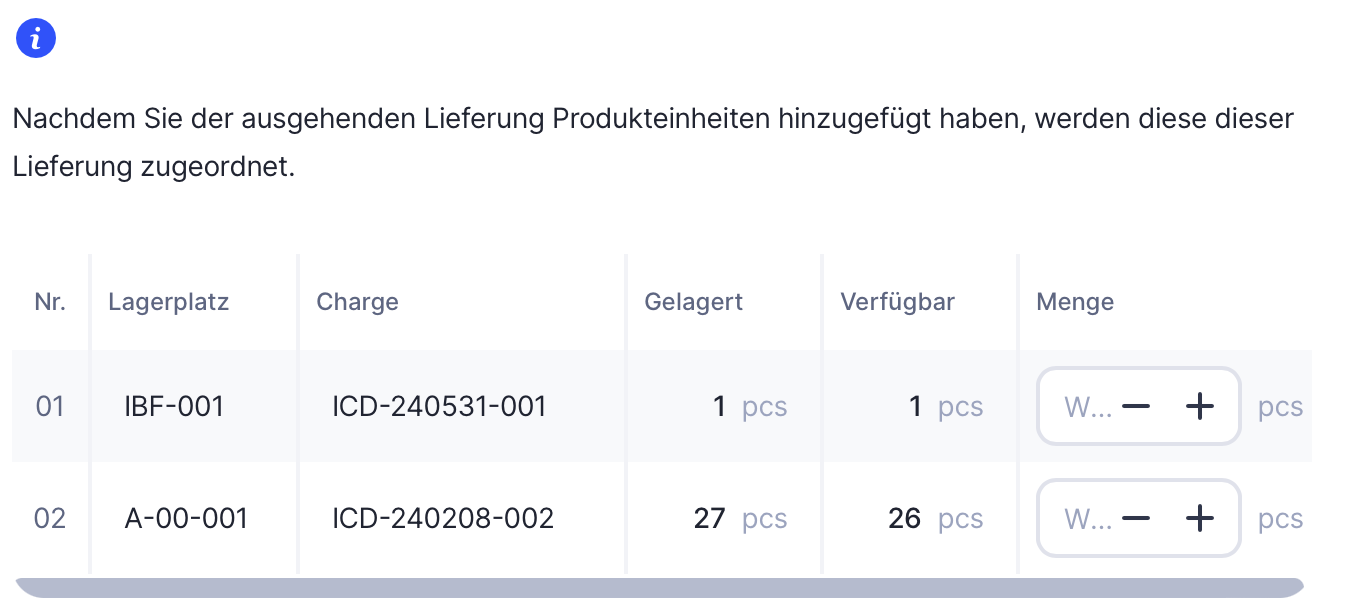
Task: Select storage location IBF-001 cell
Action: click(x=174, y=407)
